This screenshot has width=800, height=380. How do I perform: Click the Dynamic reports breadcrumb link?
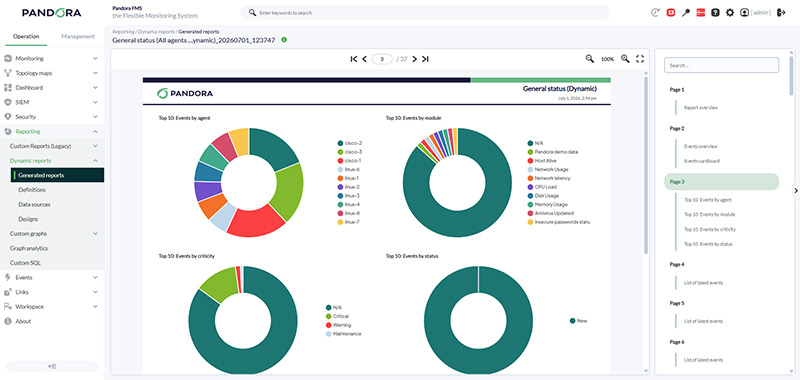tap(156, 32)
